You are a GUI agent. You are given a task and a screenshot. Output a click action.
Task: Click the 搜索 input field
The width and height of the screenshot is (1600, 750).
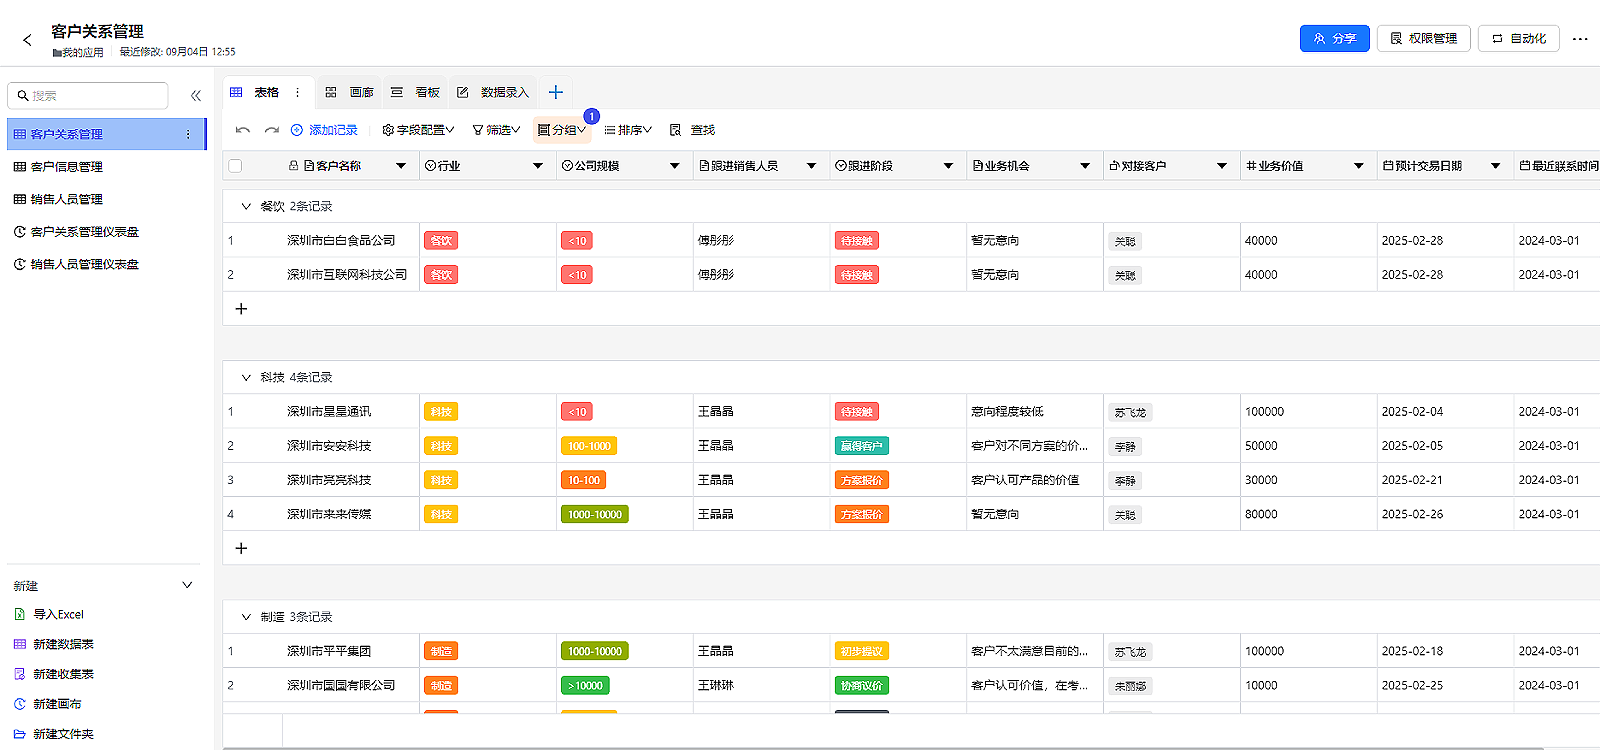tap(88, 96)
